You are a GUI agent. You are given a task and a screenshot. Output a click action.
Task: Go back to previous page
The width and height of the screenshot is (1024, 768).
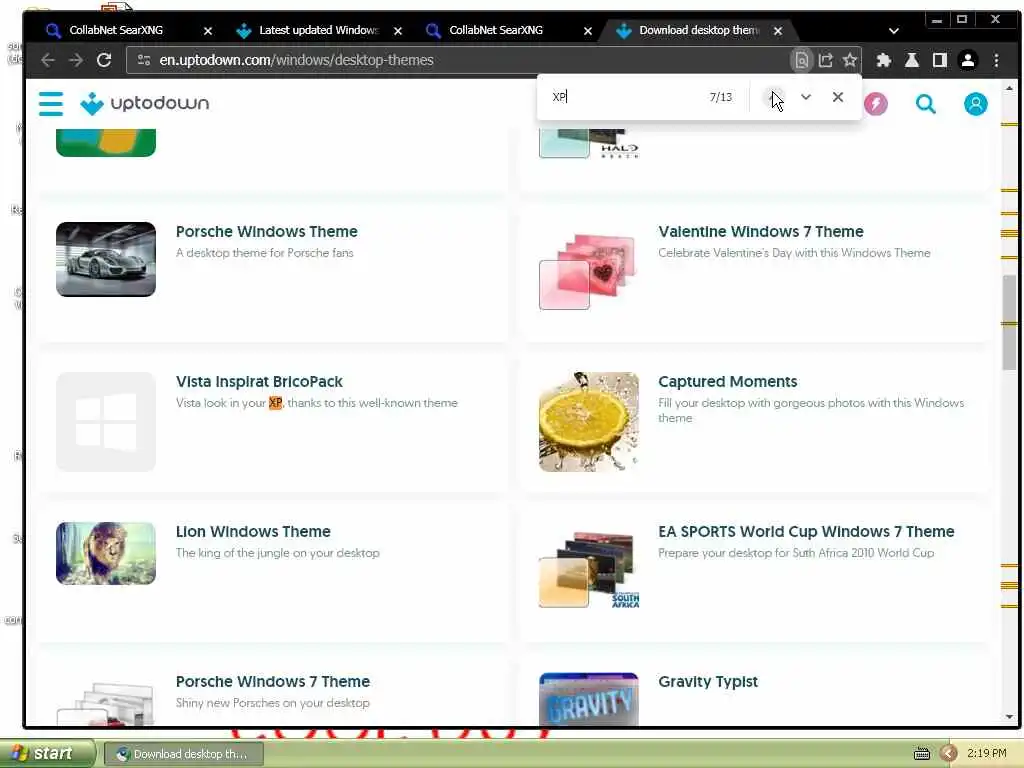click(47, 60)
